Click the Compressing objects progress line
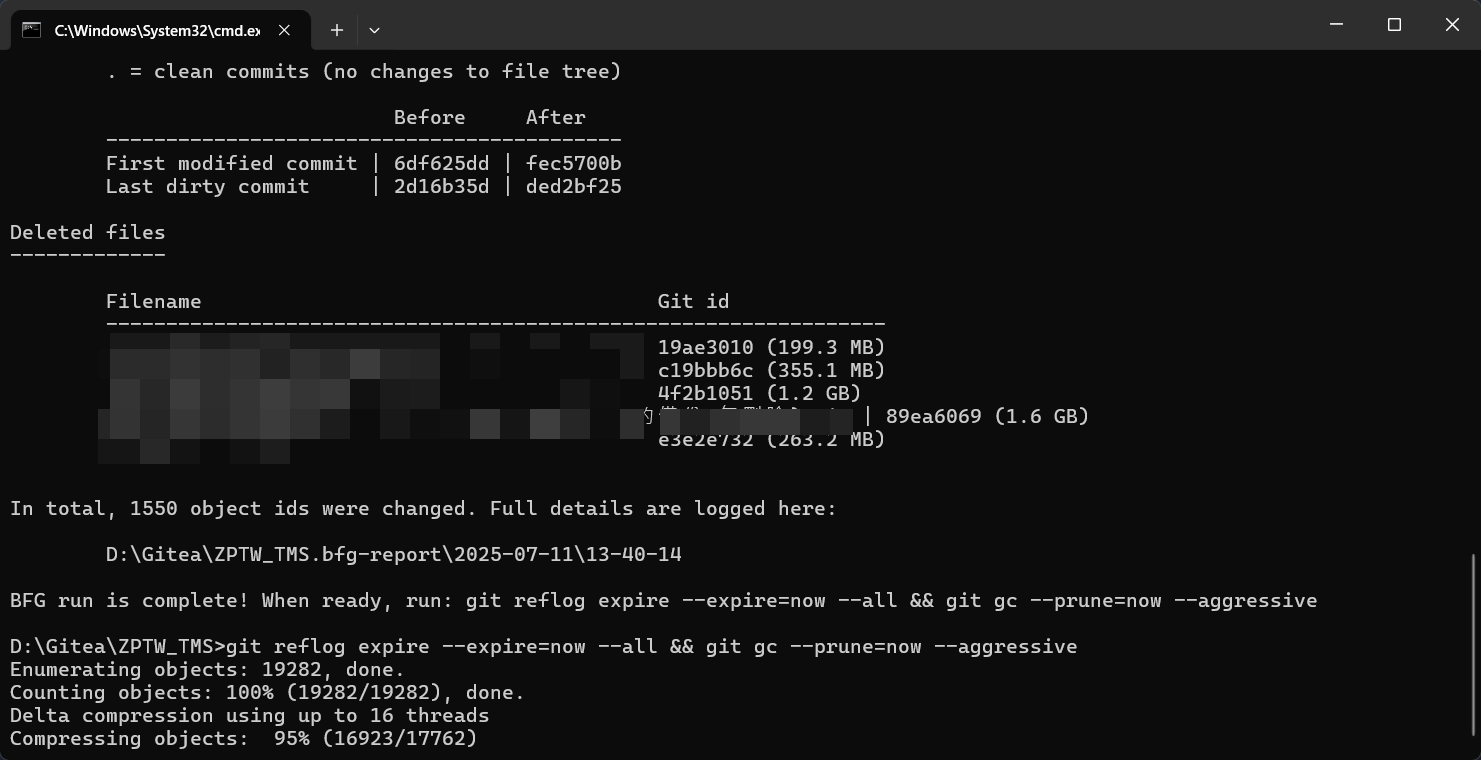Image resolution: width=1481 pixels, height=760 pixels. pyautogui.click(x=244, y=738)
